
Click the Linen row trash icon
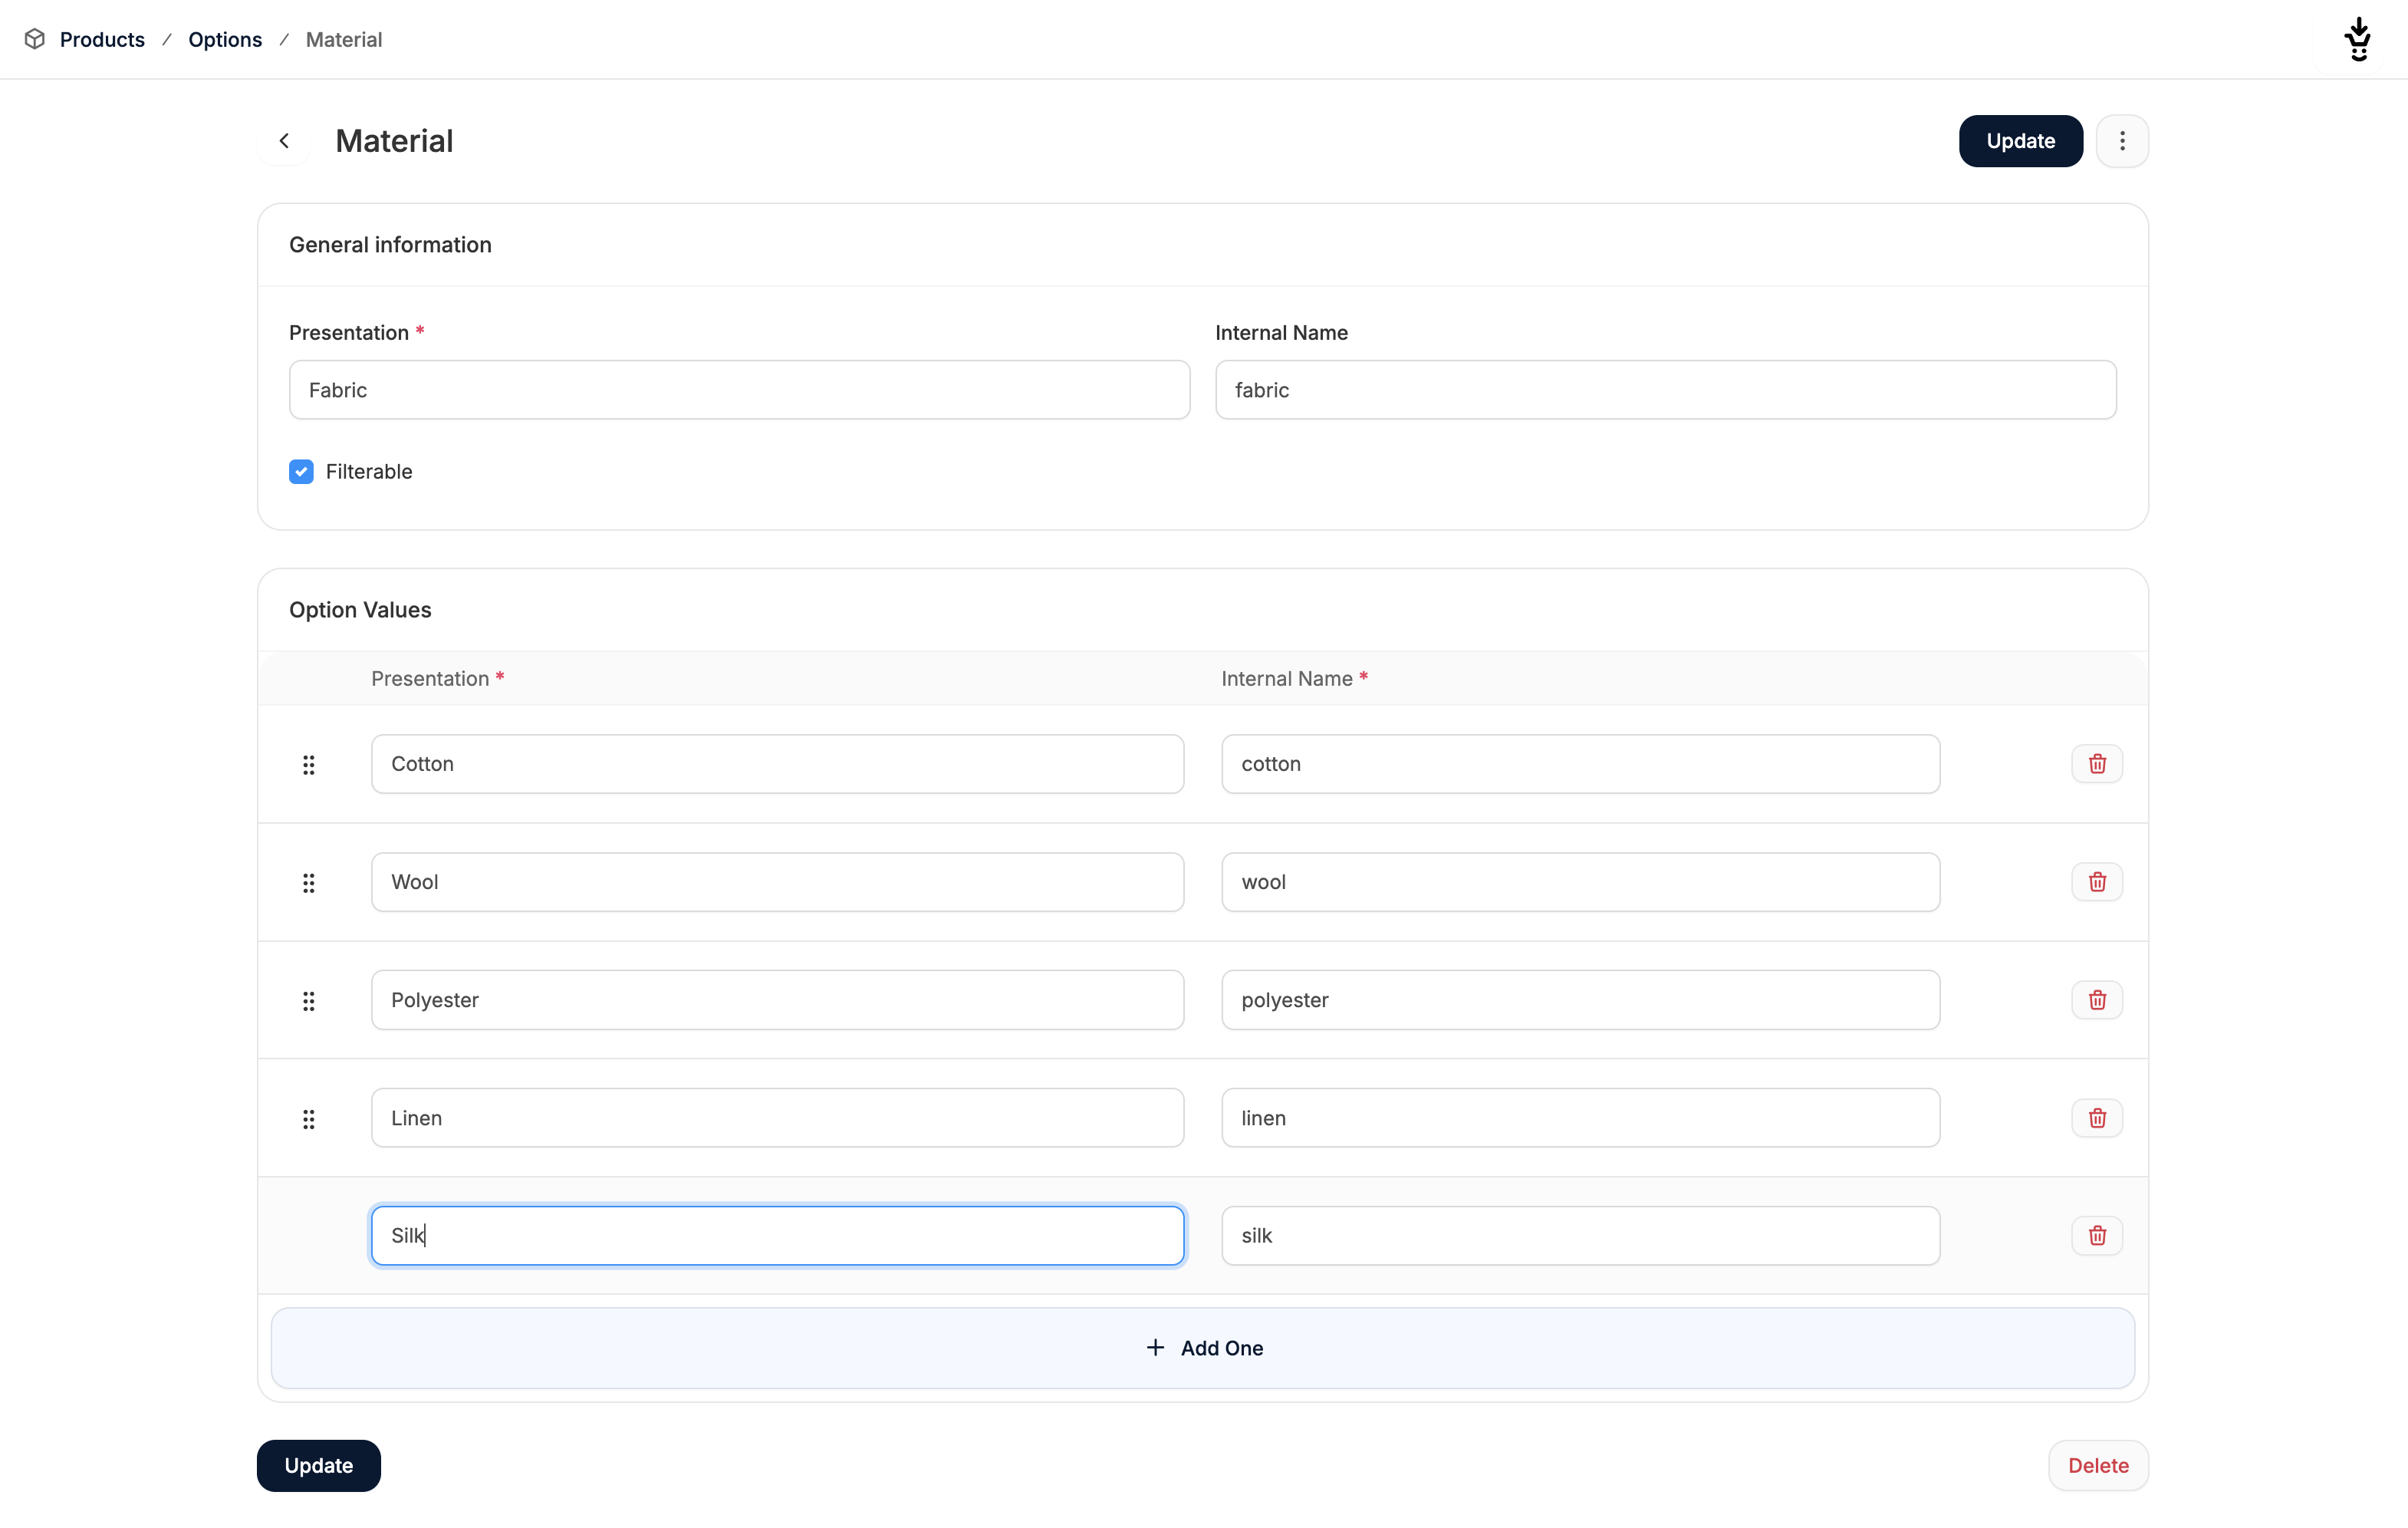tap(2096, 1118)
